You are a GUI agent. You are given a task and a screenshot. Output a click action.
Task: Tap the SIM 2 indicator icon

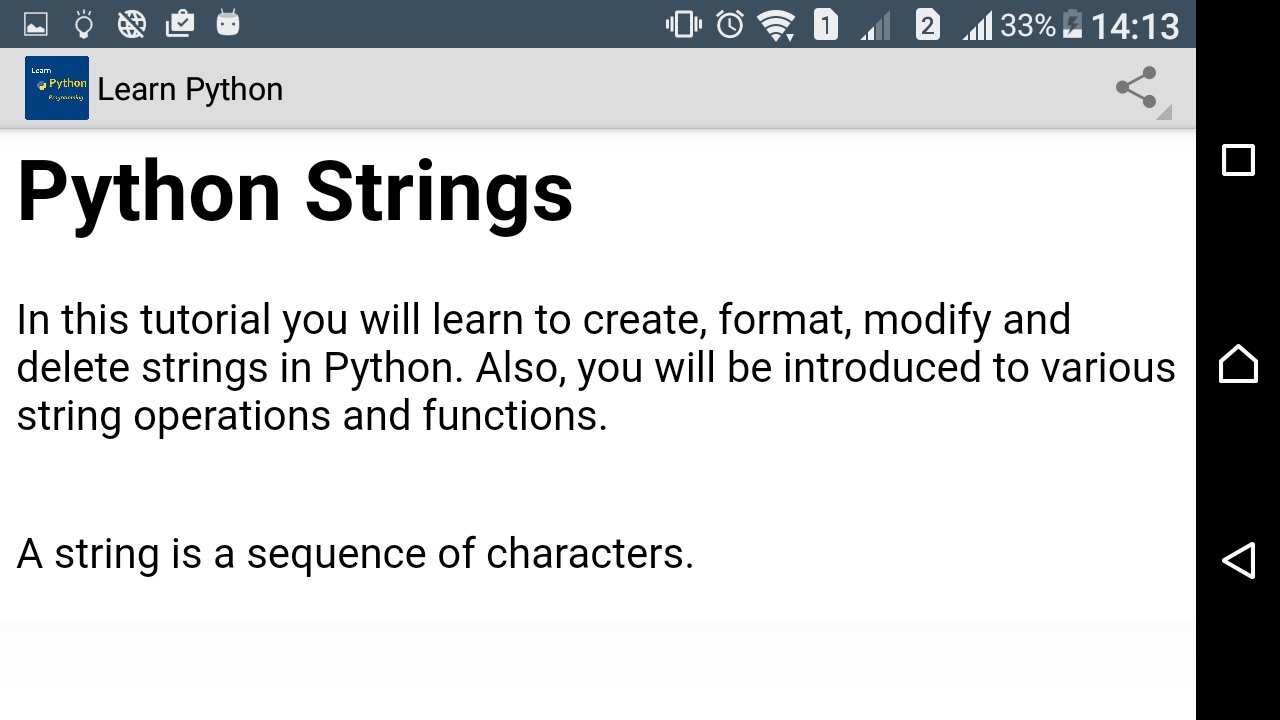click(x=927, y=24)
